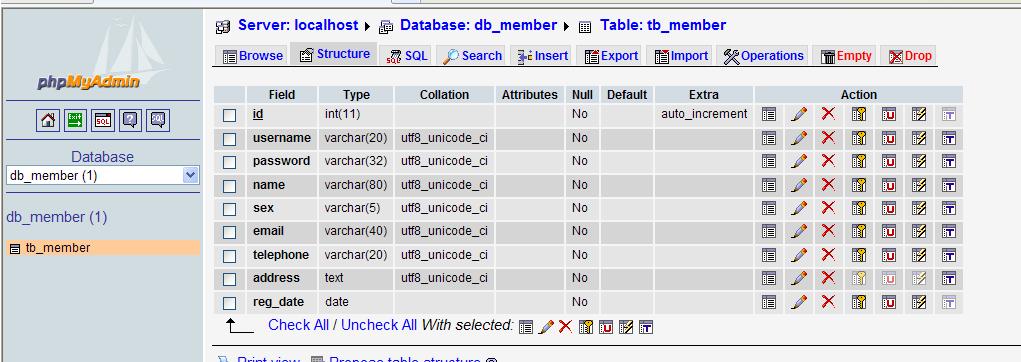Check the telephone field checkbox
Screen dimensions: 1021x362
click(x=229, y=256)
